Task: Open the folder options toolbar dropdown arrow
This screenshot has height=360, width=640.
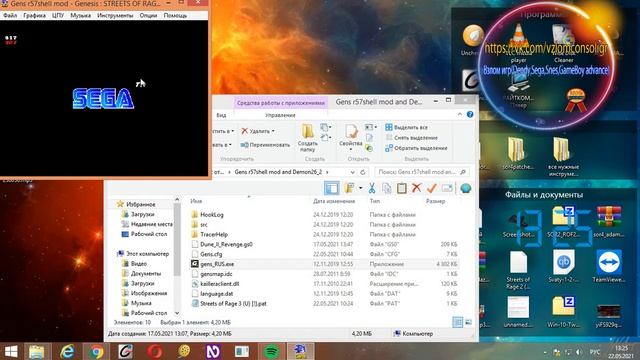Action: click(x=360, y=188)
